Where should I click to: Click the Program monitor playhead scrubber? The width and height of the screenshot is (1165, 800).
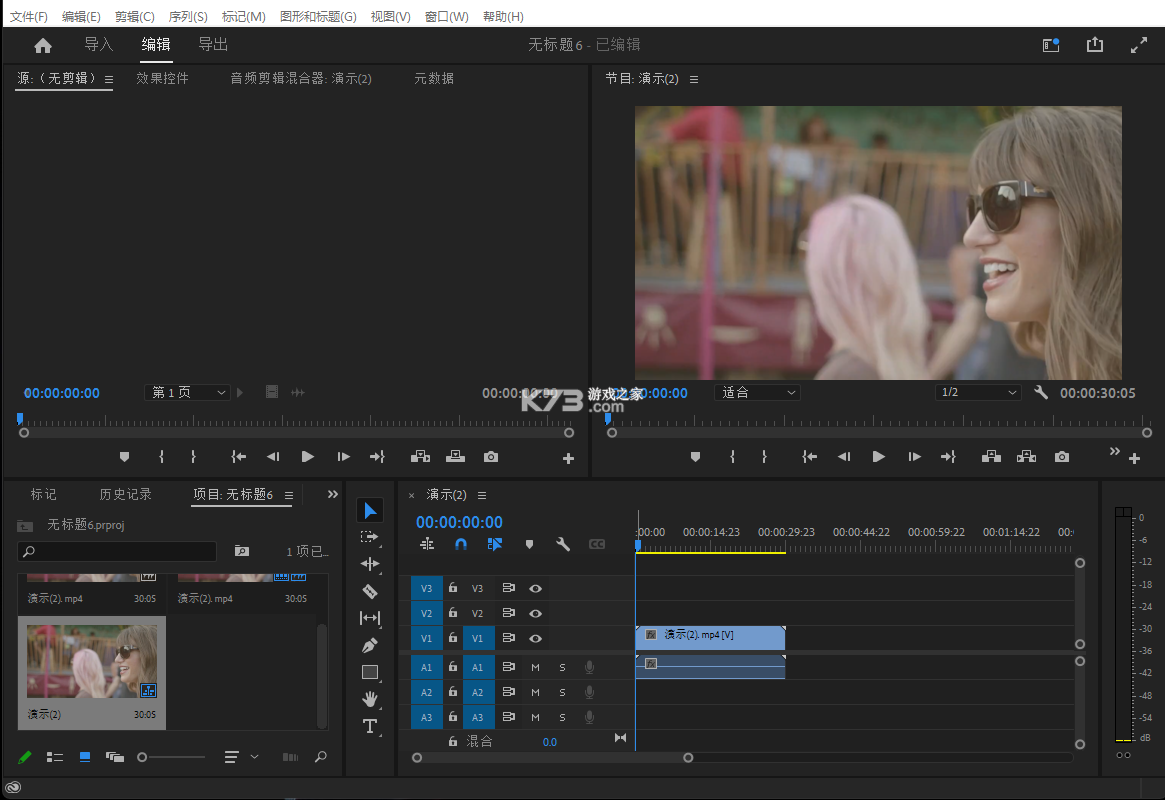coord(609,420)
